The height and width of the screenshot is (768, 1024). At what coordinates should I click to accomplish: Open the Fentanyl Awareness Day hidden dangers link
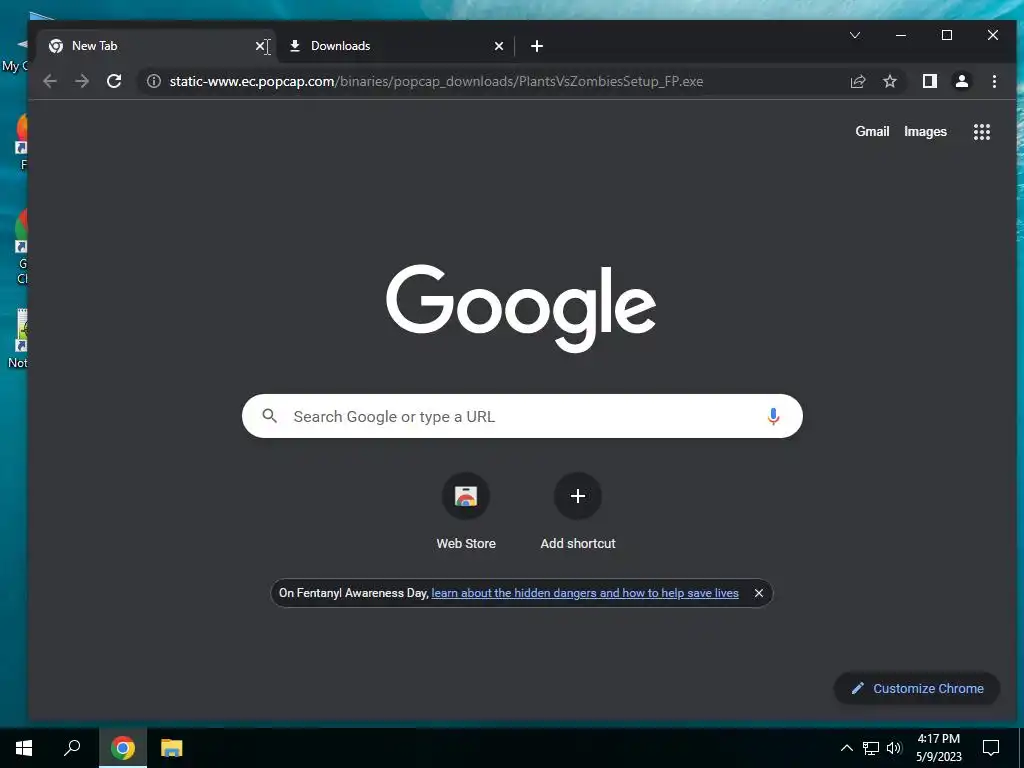coord(585,593)
